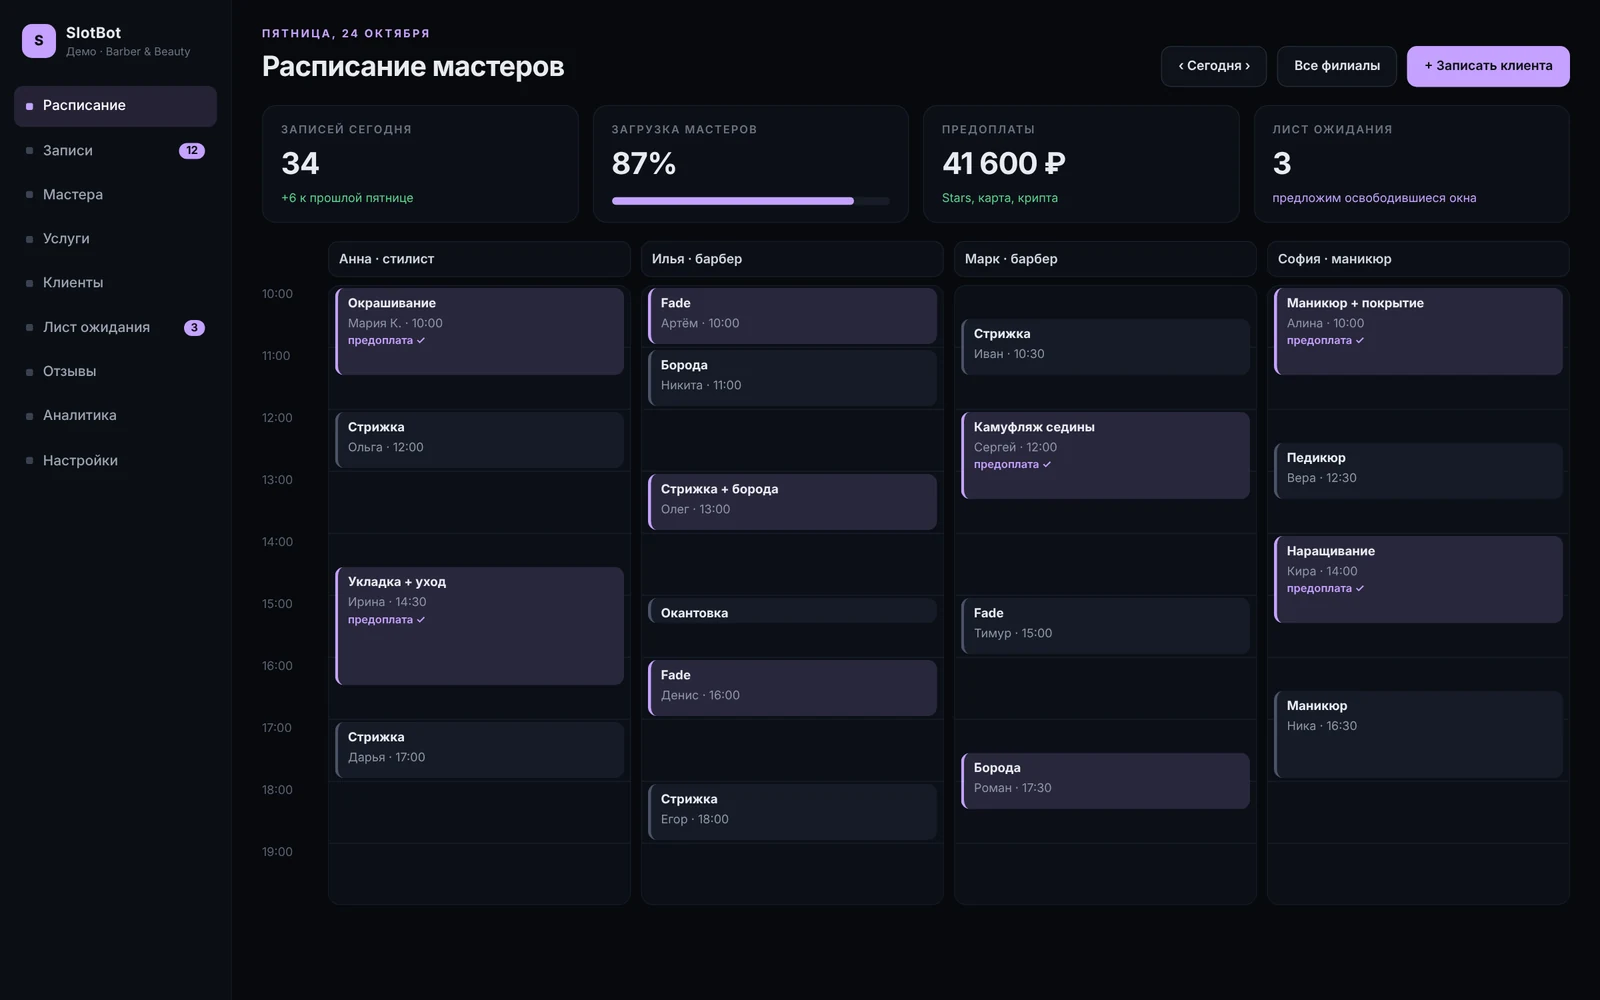Screen dimensions: 1600x1000
Task: Click the +6 к прошлой пятнице text
Action: coord(347,198)
